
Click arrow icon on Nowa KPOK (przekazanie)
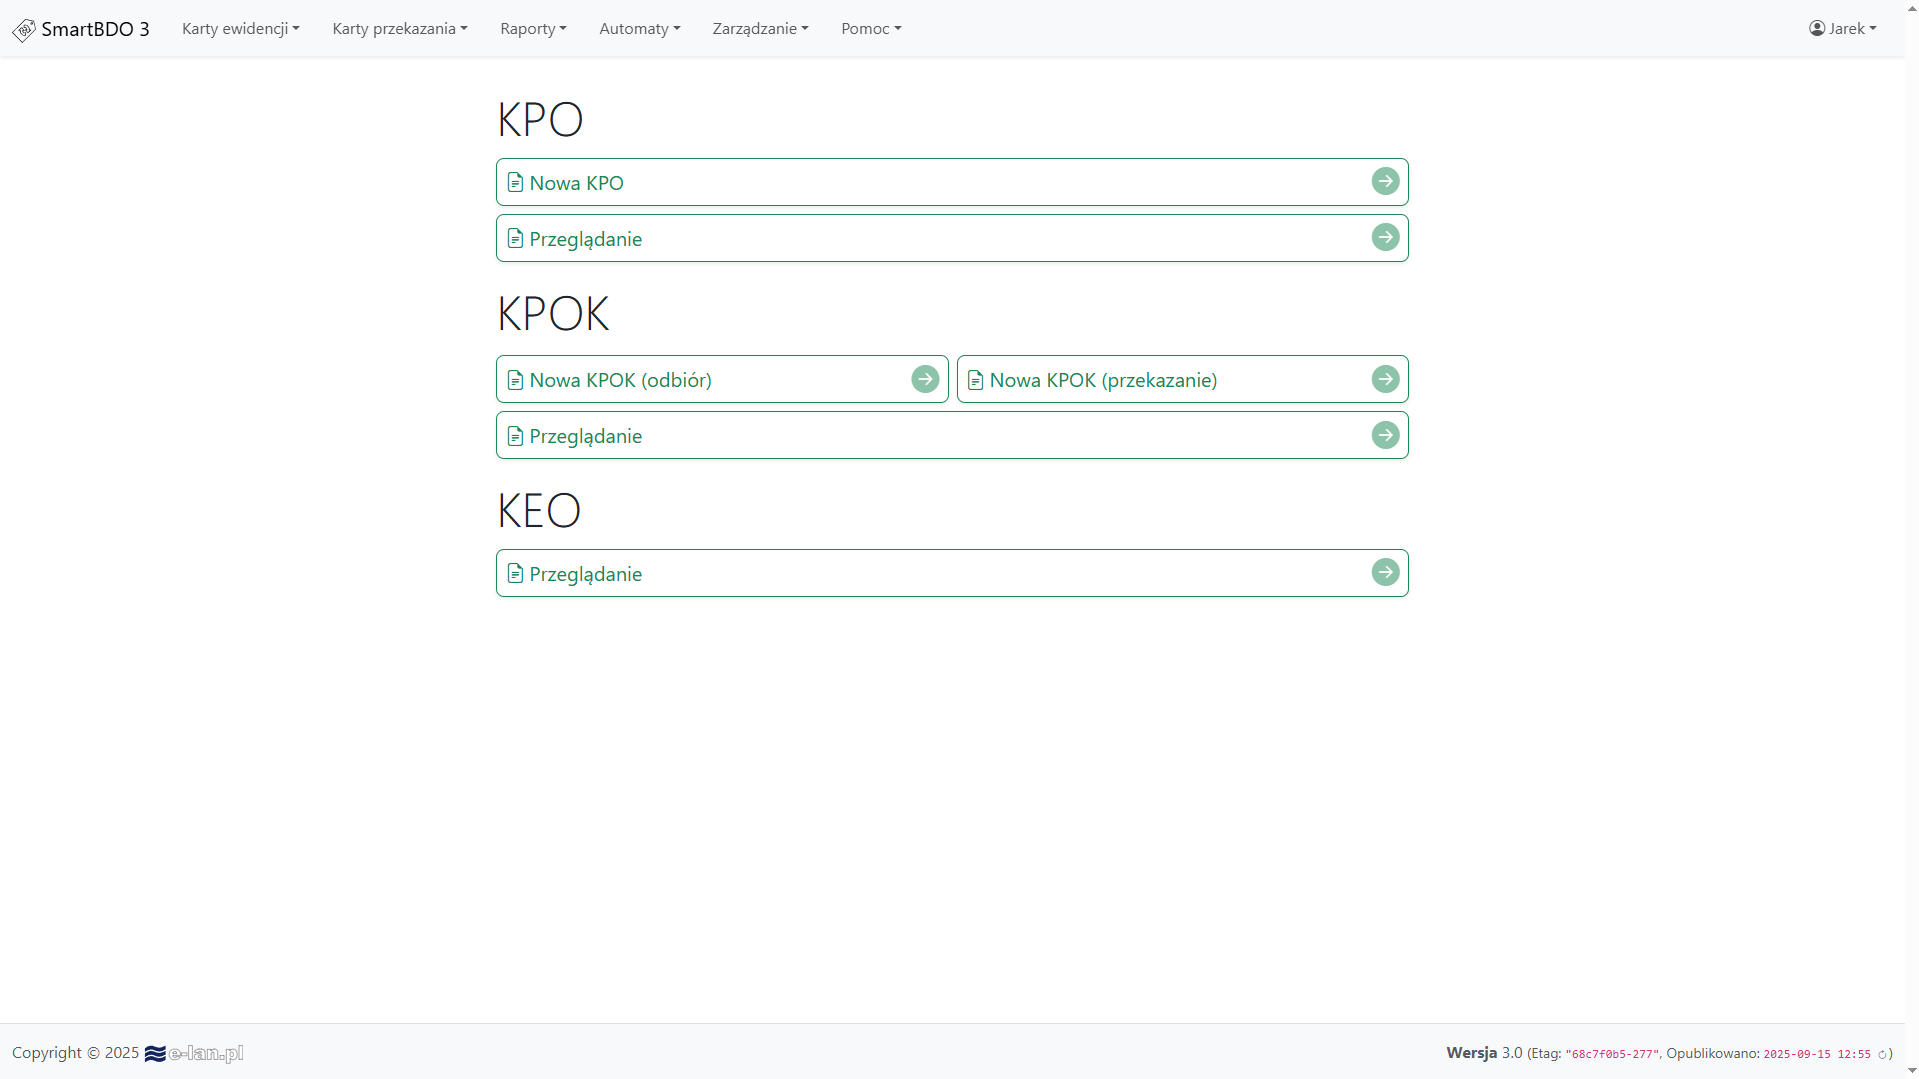pos(1385,379)
